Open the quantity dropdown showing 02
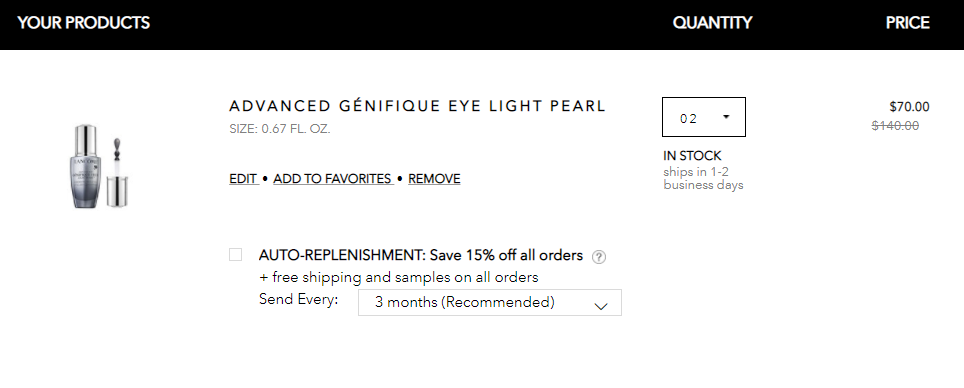The width and height of the screenshot is (964, 388). coord(703,117)
